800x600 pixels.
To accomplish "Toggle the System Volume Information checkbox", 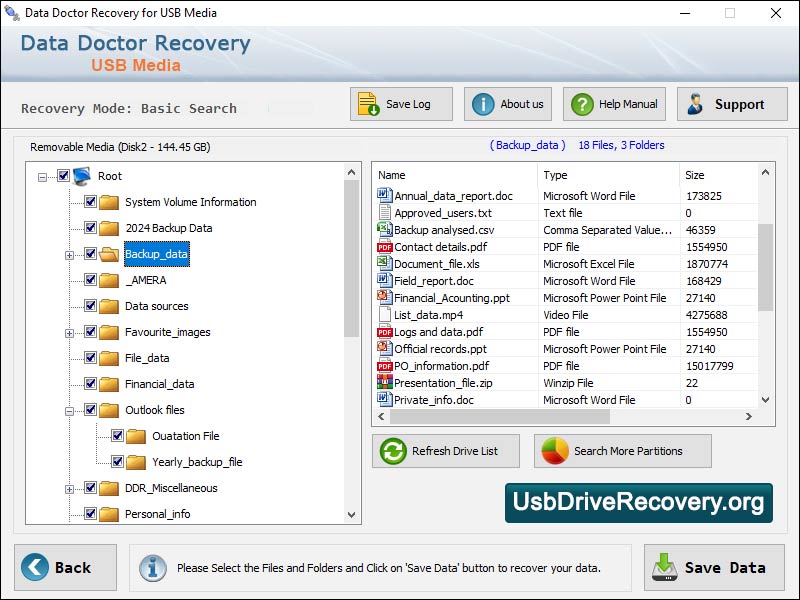I will pos(90,202).
